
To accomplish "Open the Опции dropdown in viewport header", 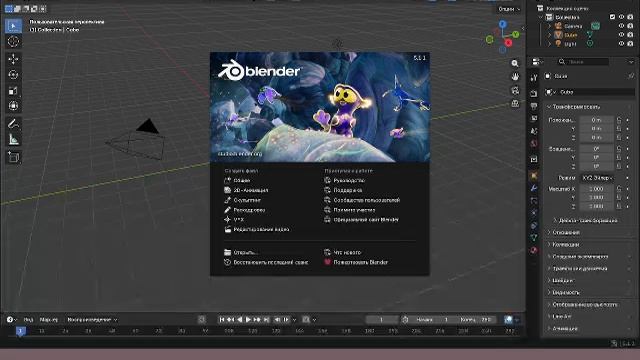I will tap(509, 9).
